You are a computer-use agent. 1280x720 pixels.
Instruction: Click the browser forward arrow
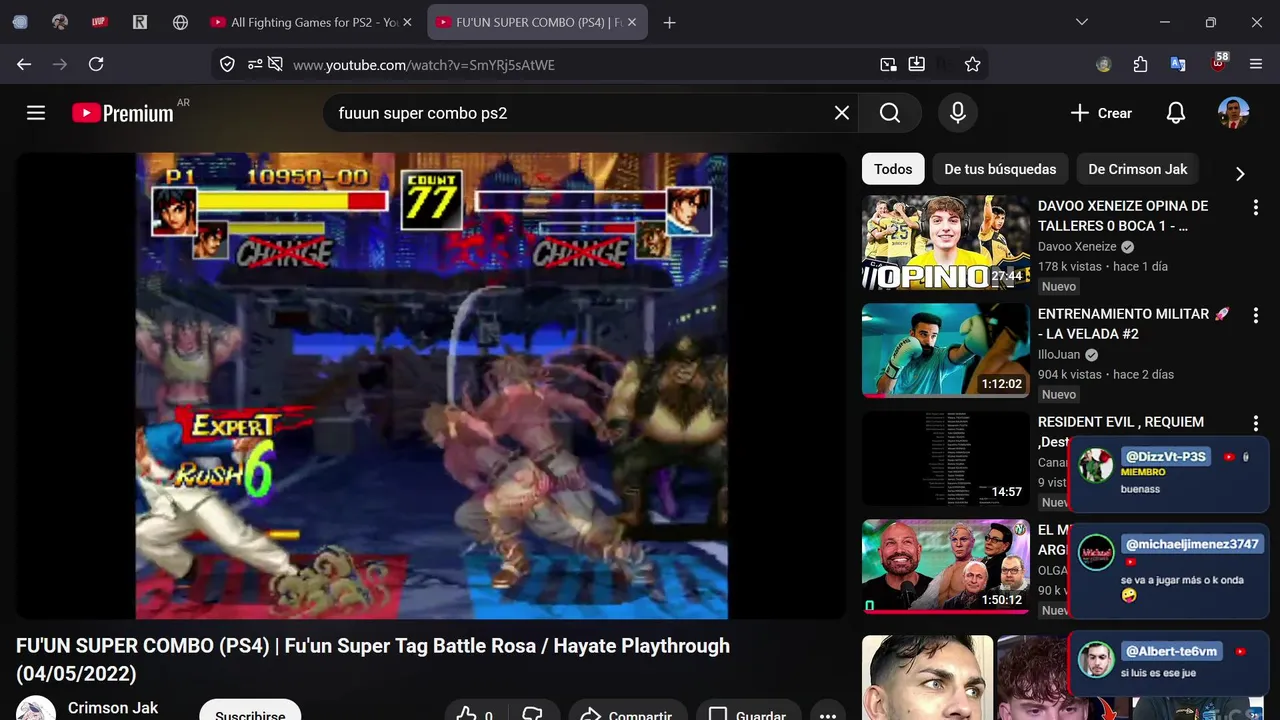coord(60,64)
